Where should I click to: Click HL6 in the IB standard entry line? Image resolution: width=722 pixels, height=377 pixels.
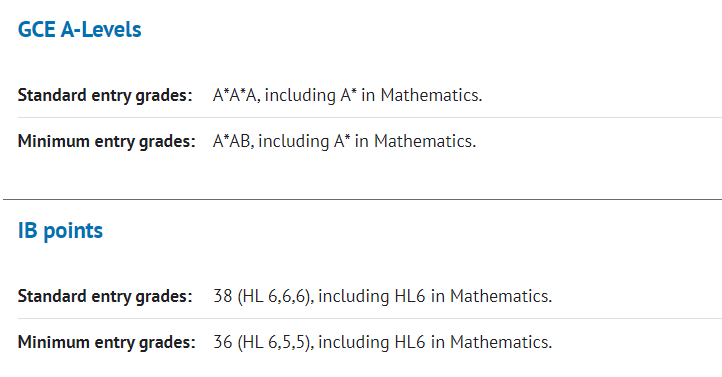coord(410,296)
